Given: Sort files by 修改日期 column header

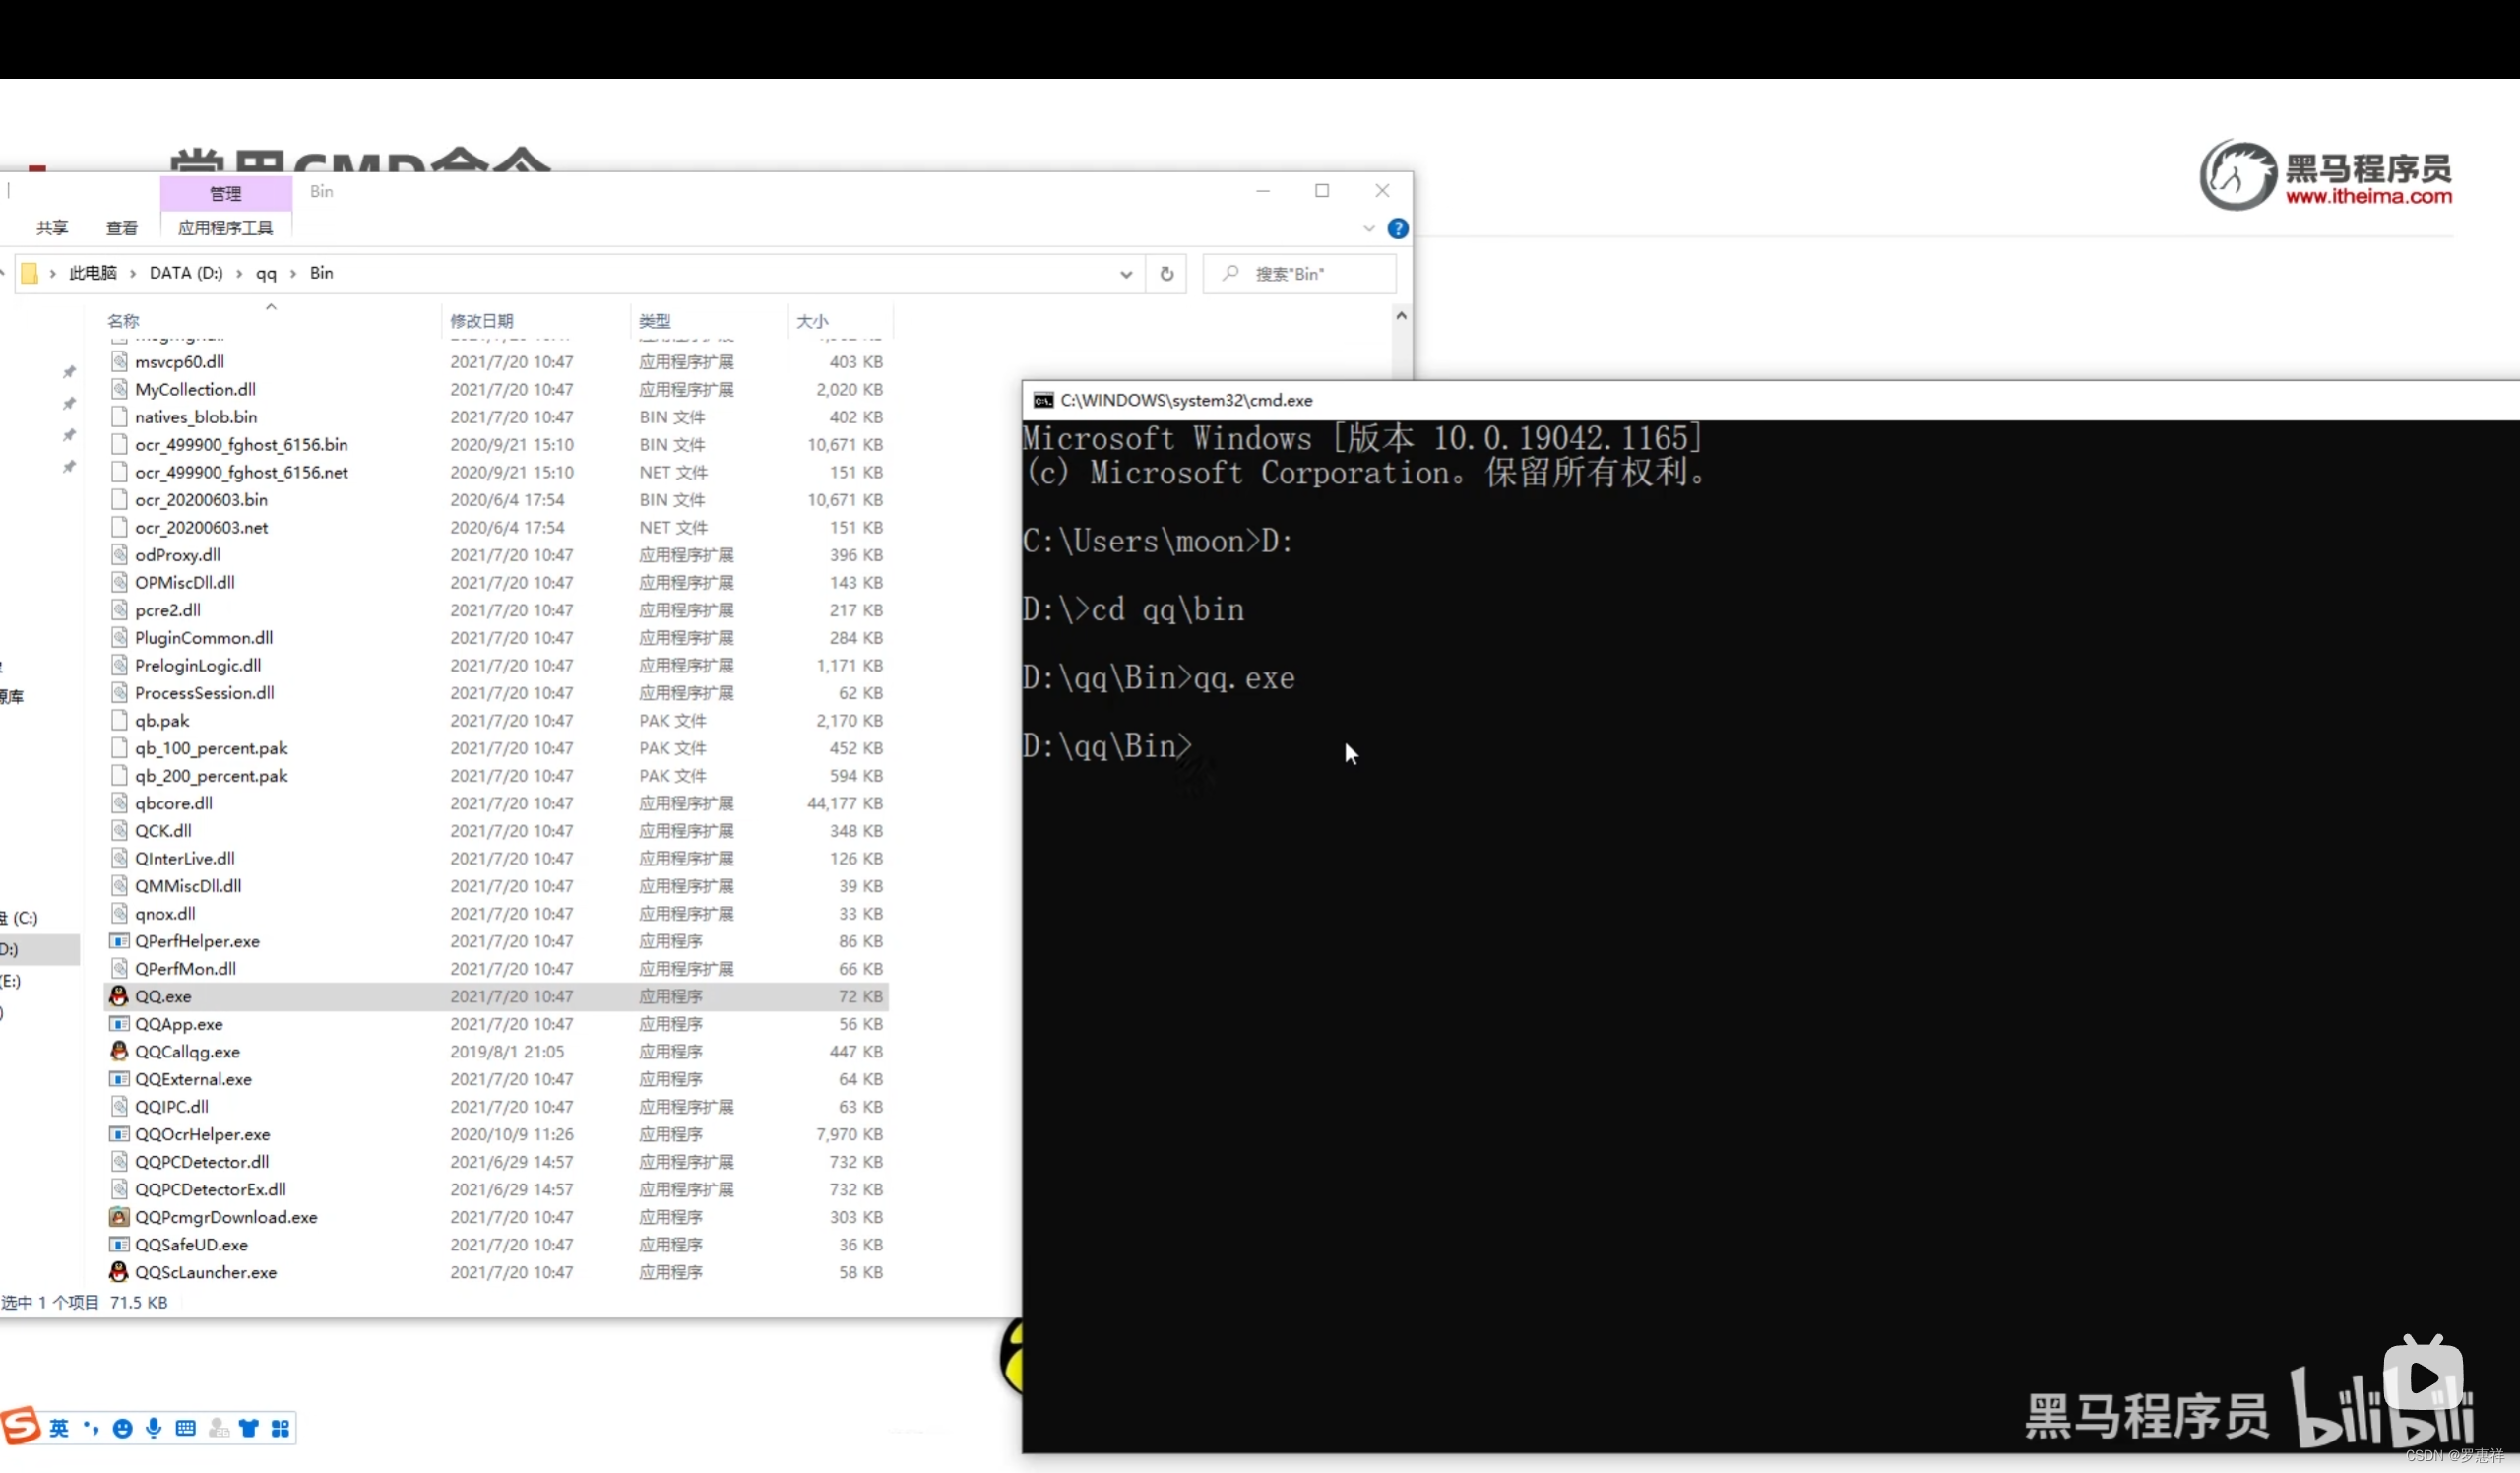Looking at the screenshot, I should click(x=481, y=321).
